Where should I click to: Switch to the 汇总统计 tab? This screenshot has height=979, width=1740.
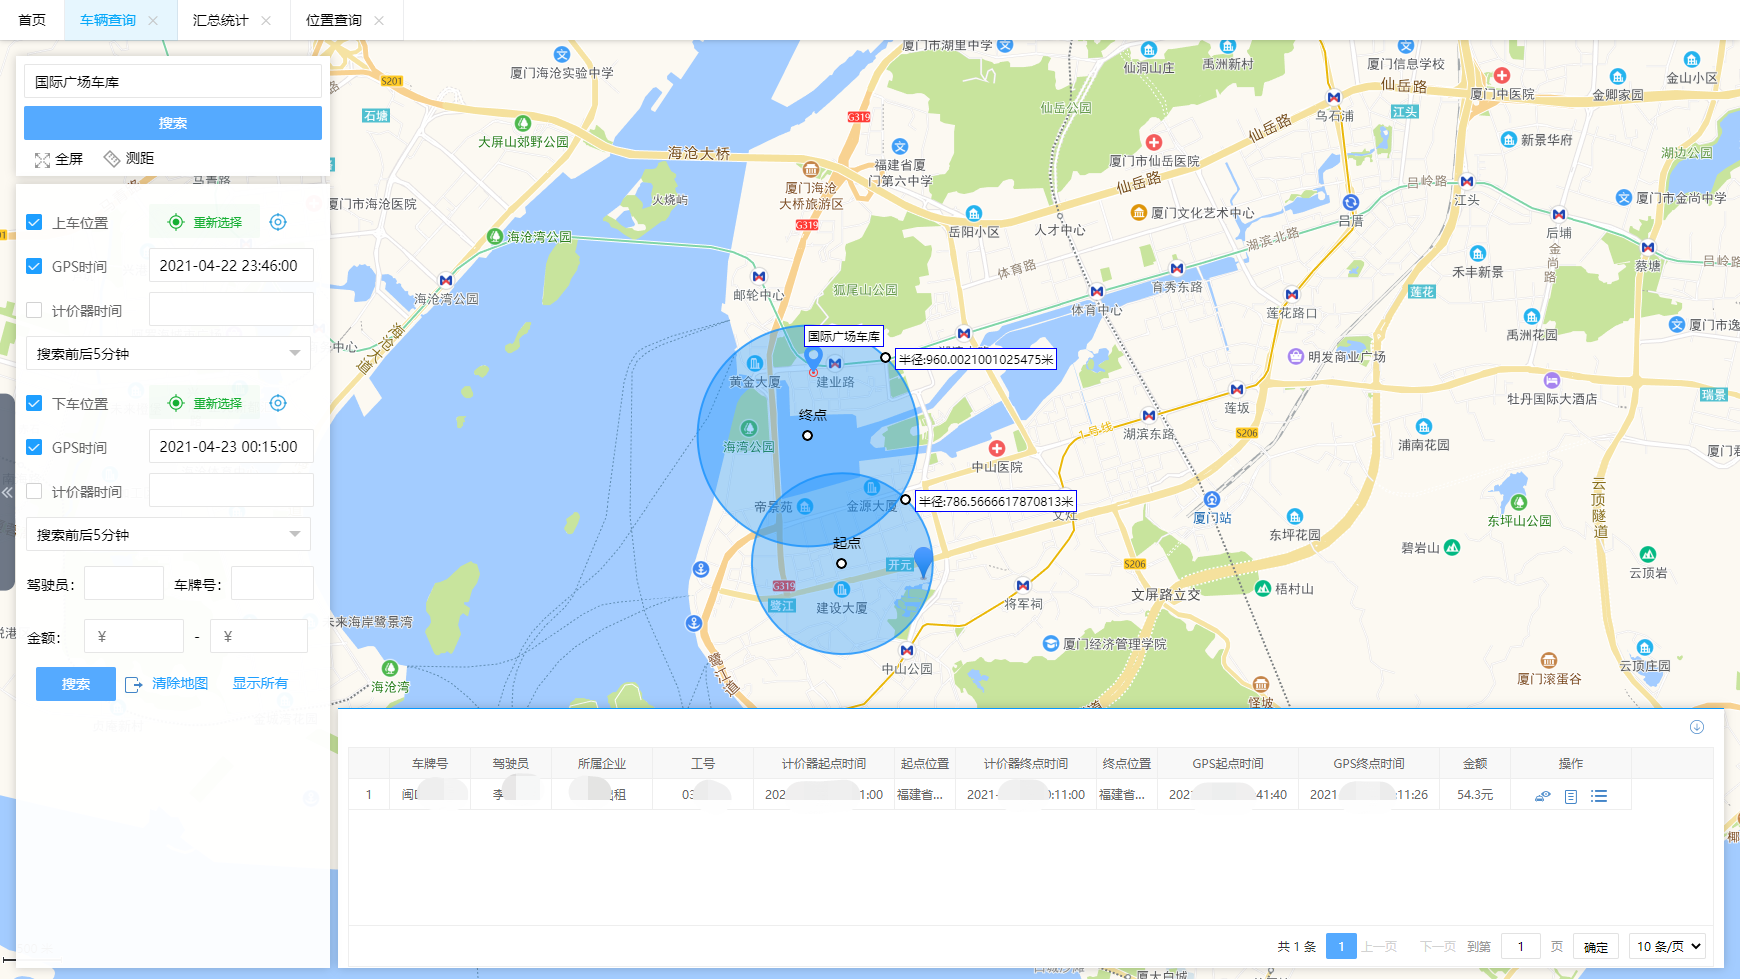tap(220, 20)
